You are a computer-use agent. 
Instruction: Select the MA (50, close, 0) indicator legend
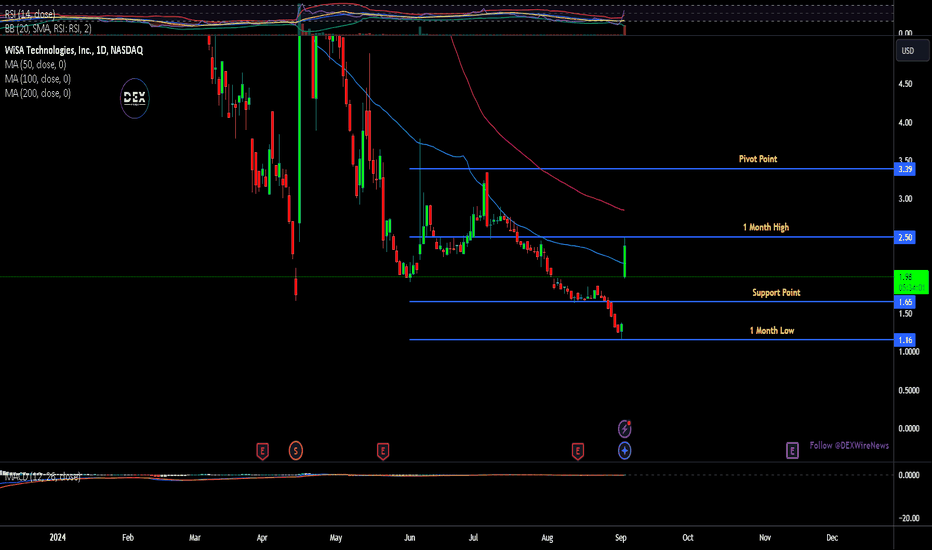pos(36,64)
